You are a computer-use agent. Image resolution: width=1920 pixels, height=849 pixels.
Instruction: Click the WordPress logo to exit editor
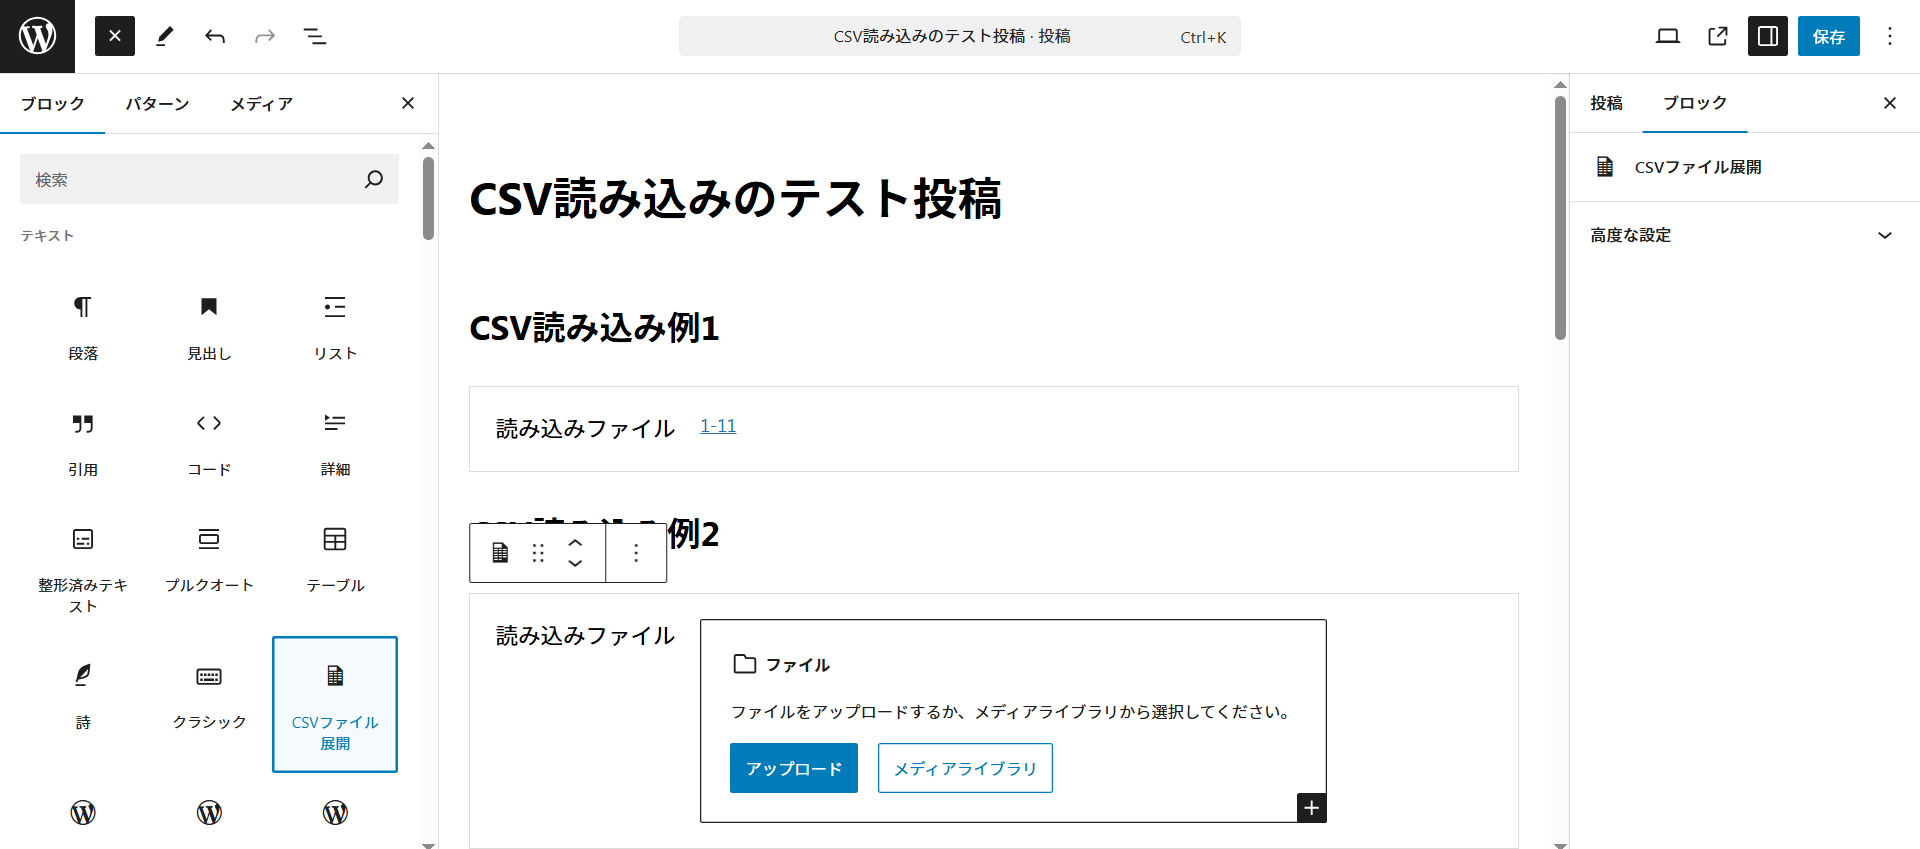tap(37, 36)
